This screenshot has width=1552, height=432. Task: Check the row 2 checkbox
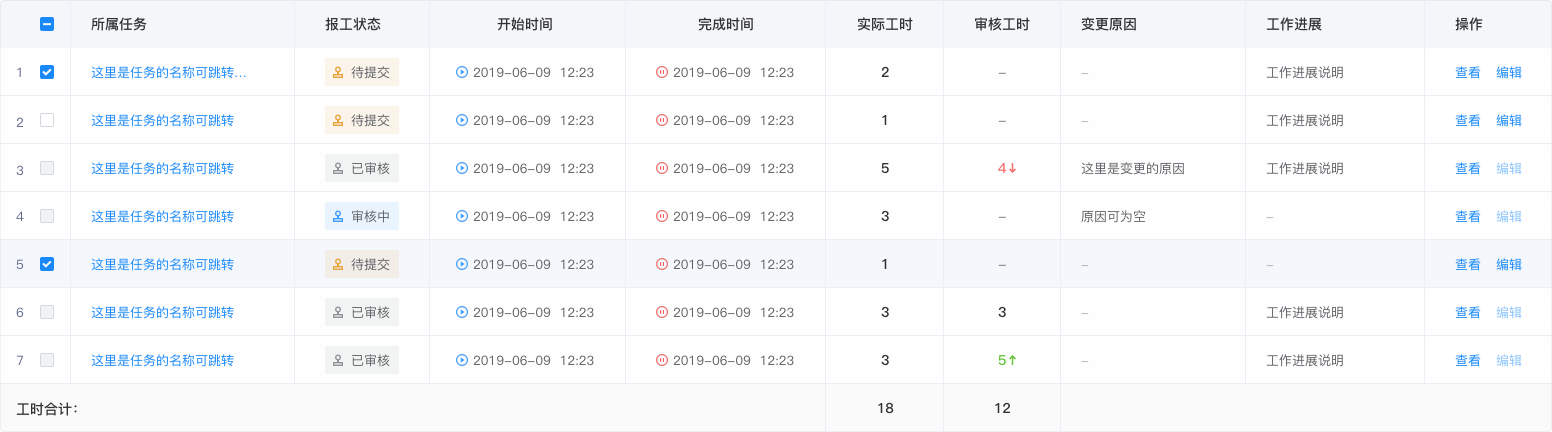coord(47,120)
